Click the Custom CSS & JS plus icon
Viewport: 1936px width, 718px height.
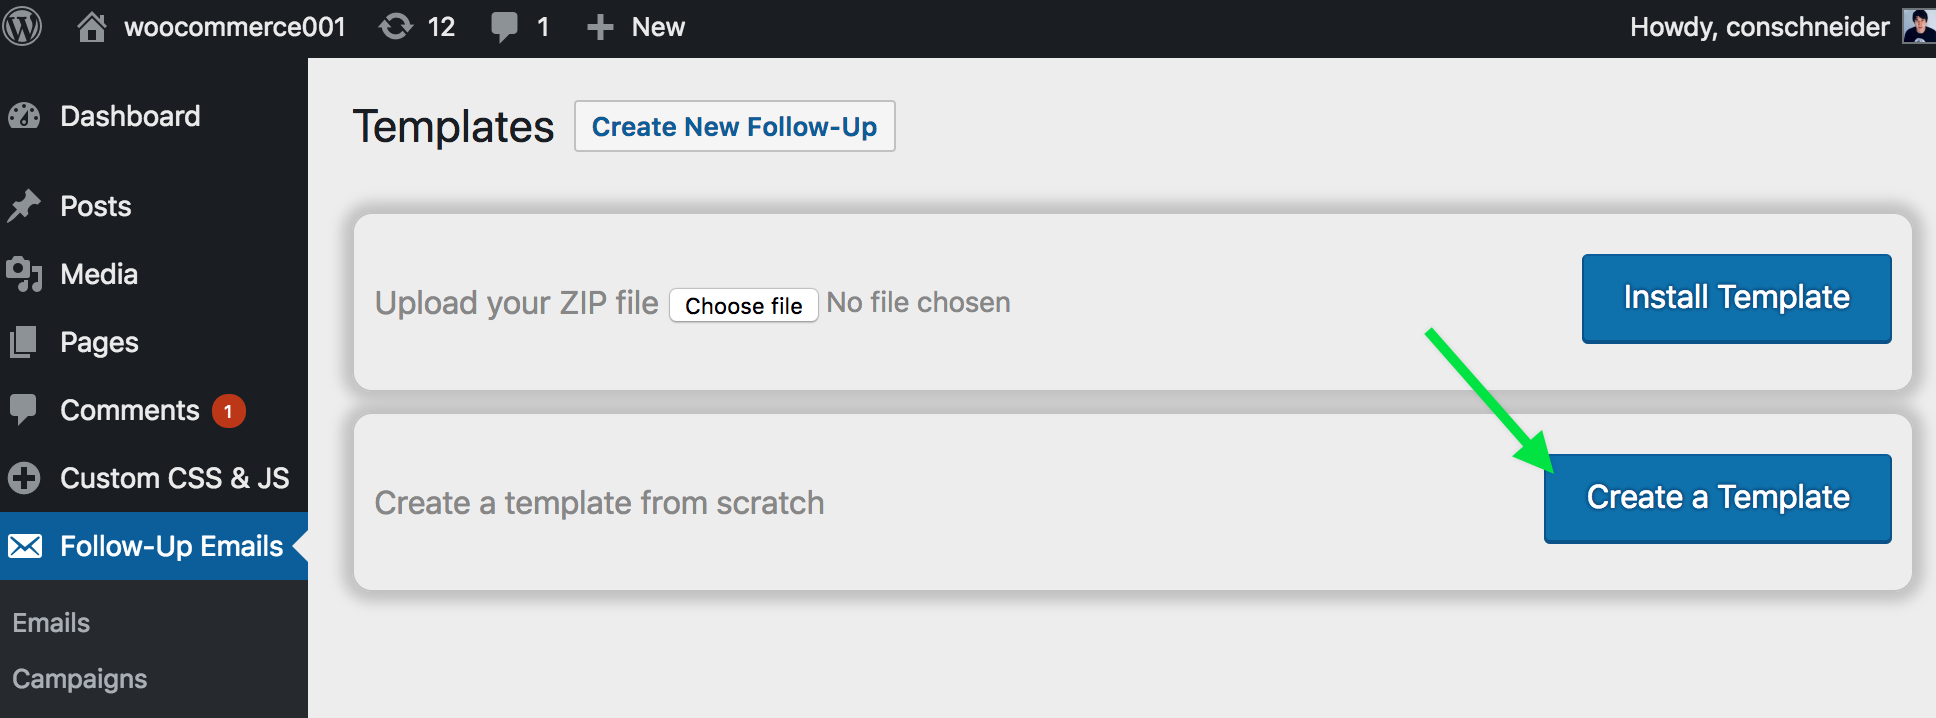pos(24,478)
